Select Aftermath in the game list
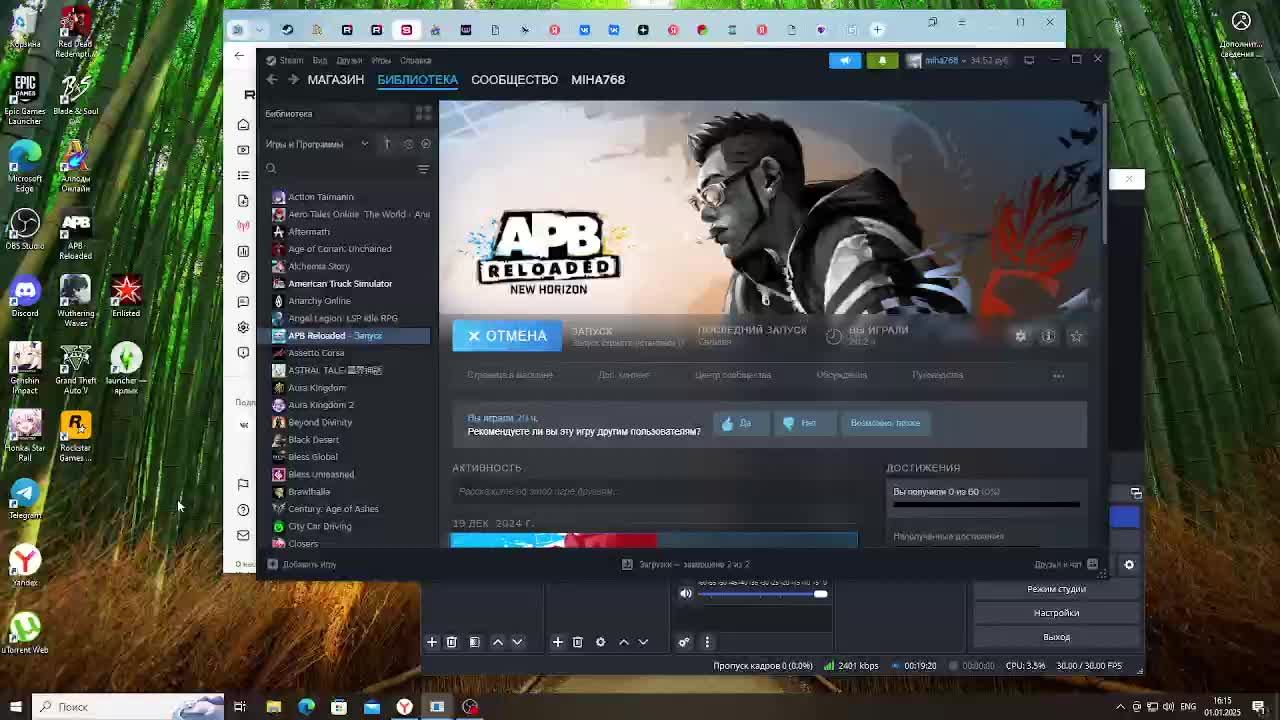Image resolution: width=1280 pixels, height=720 pixels. pos(309,232)
